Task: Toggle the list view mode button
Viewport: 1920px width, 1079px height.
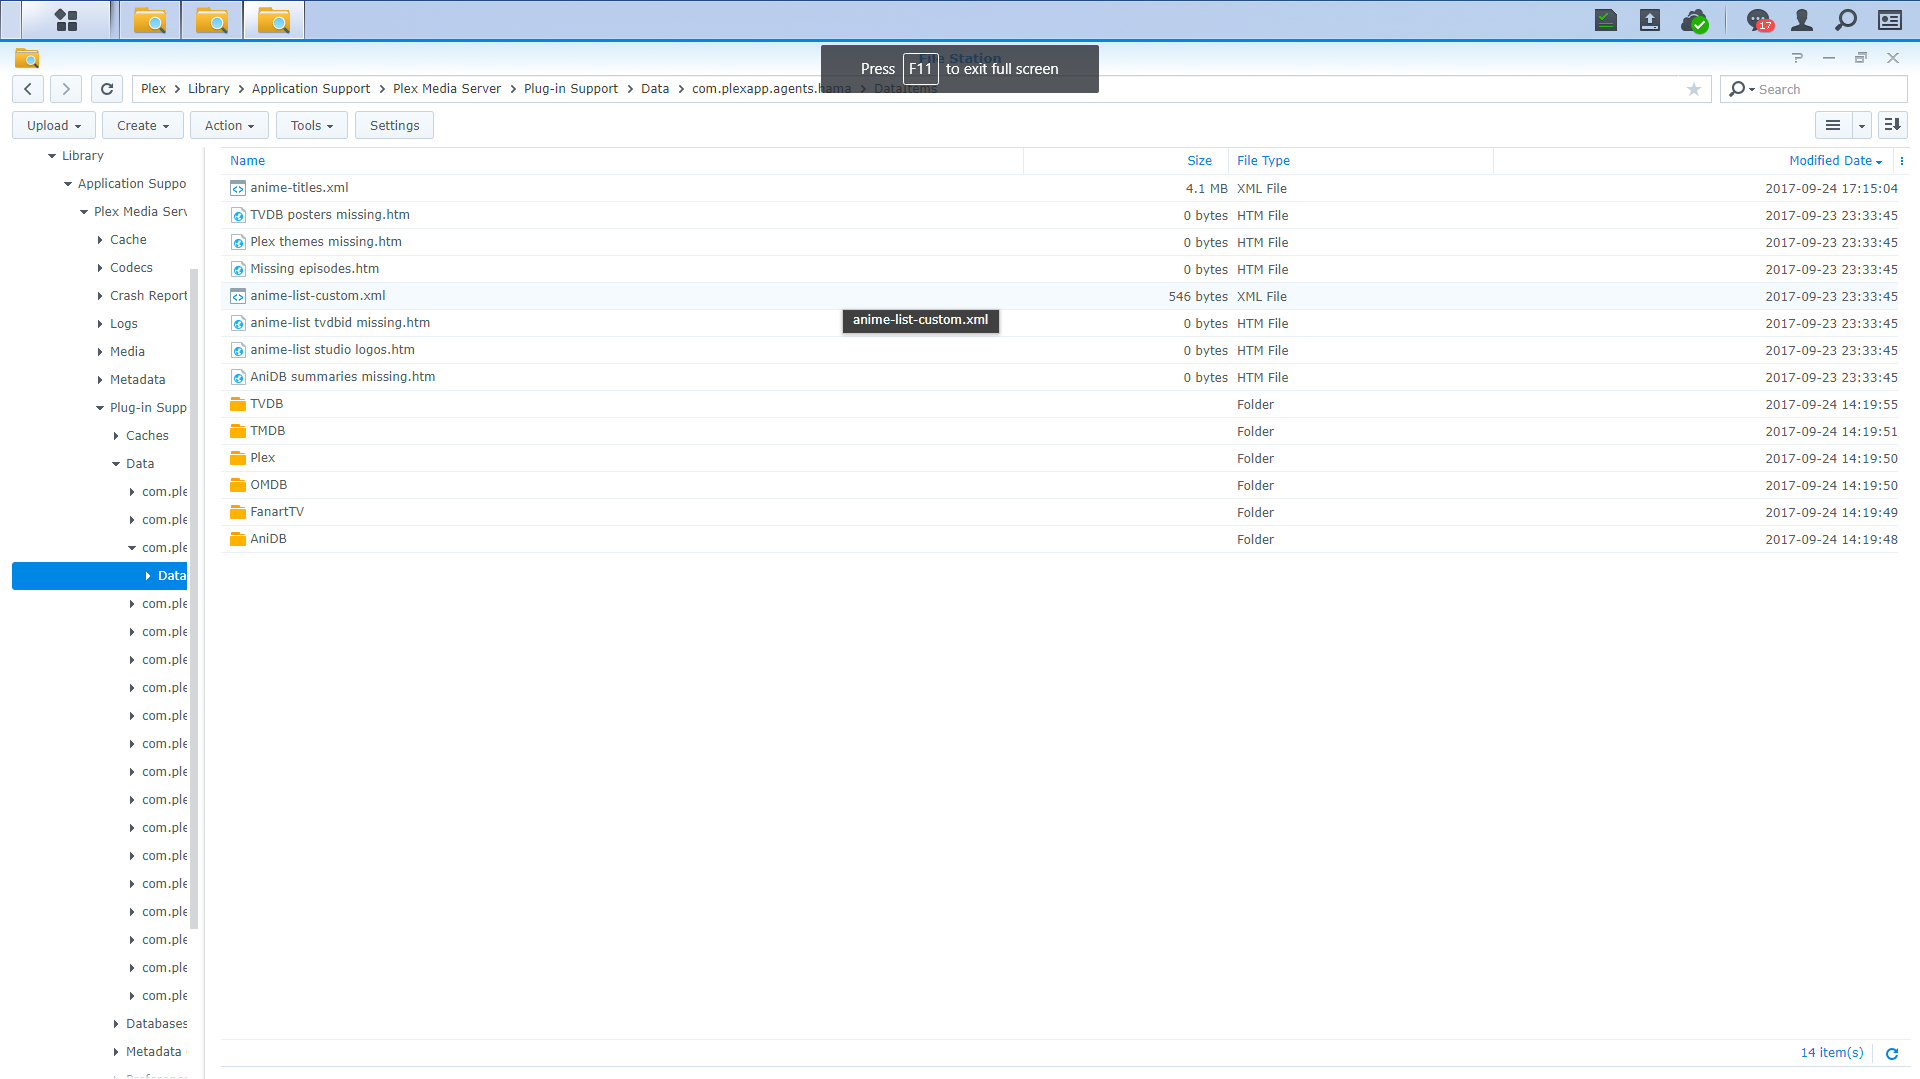Action: click(x=1833, y=124)
